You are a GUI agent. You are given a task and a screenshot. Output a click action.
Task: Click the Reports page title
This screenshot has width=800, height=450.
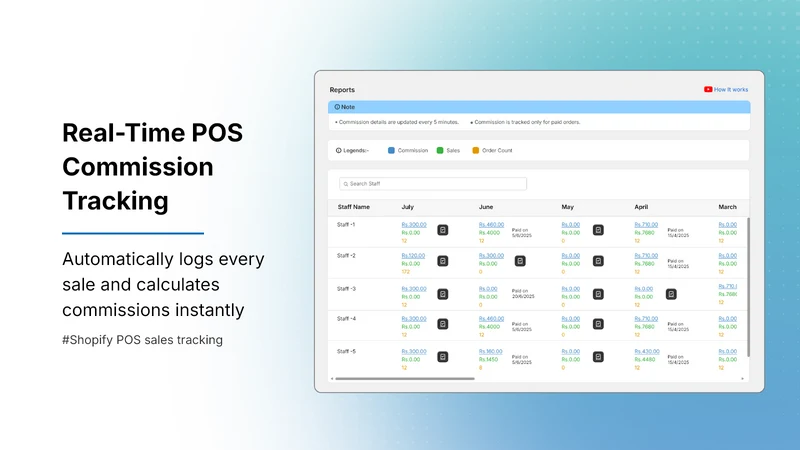pos(342,90)
